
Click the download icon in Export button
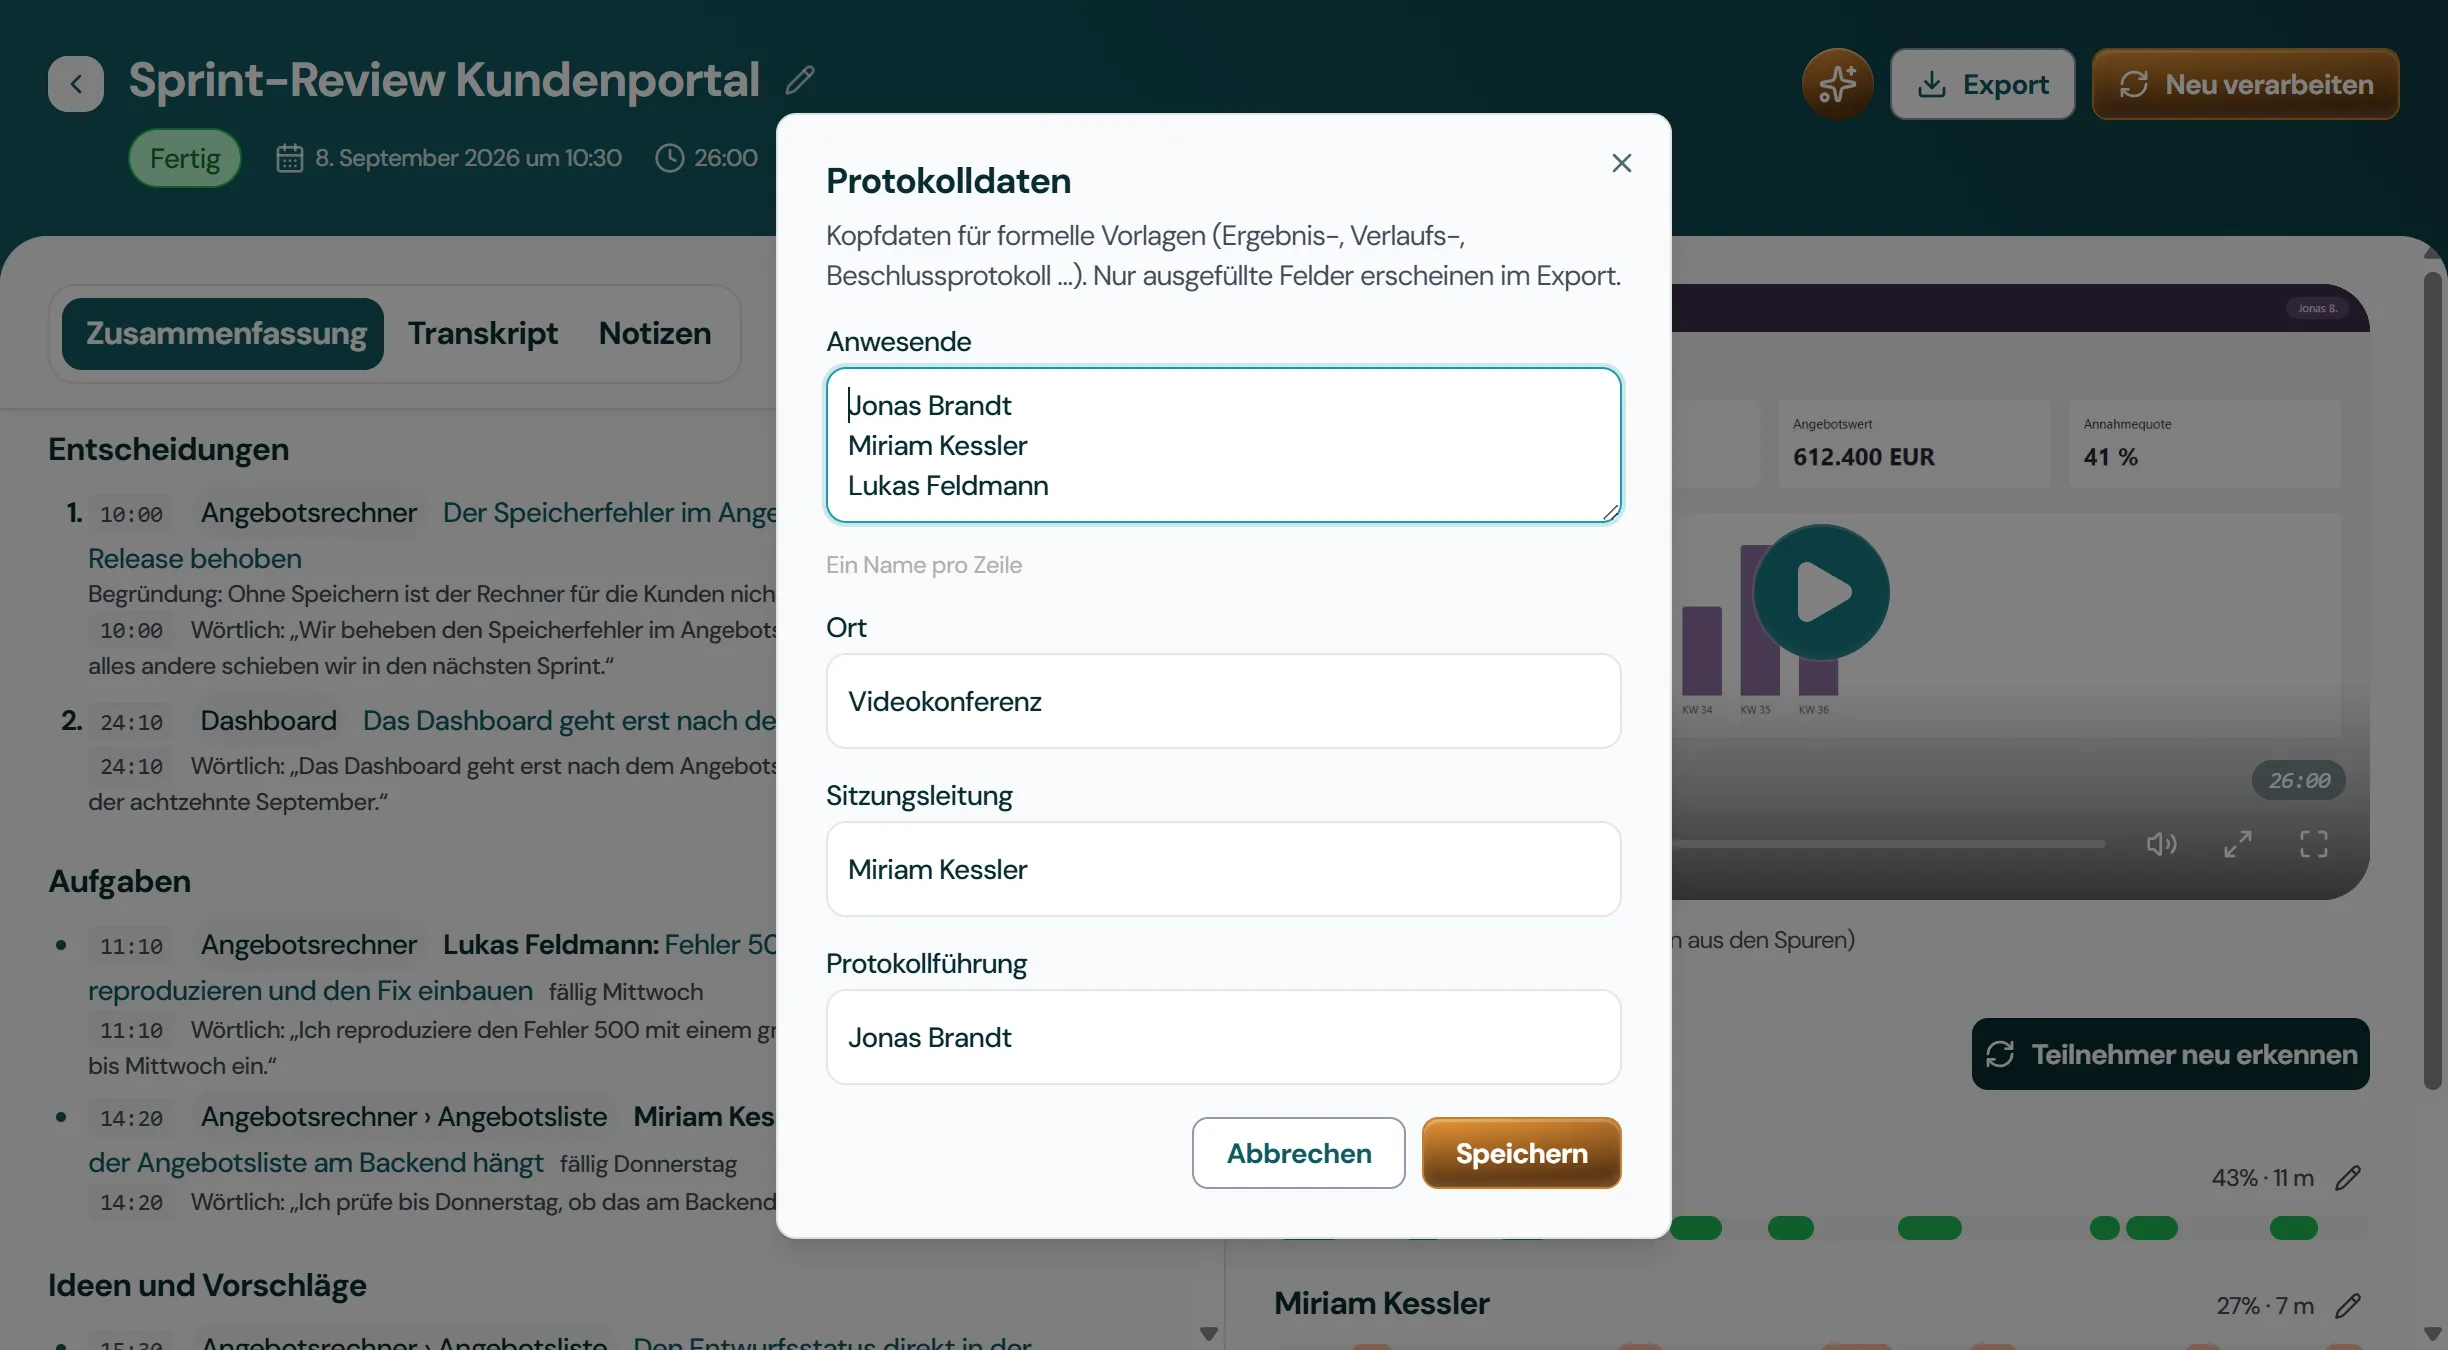tap(1932, 84)
